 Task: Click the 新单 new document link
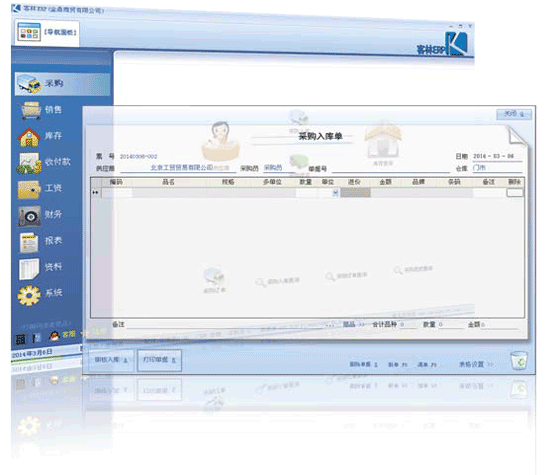tap(398, 365)
